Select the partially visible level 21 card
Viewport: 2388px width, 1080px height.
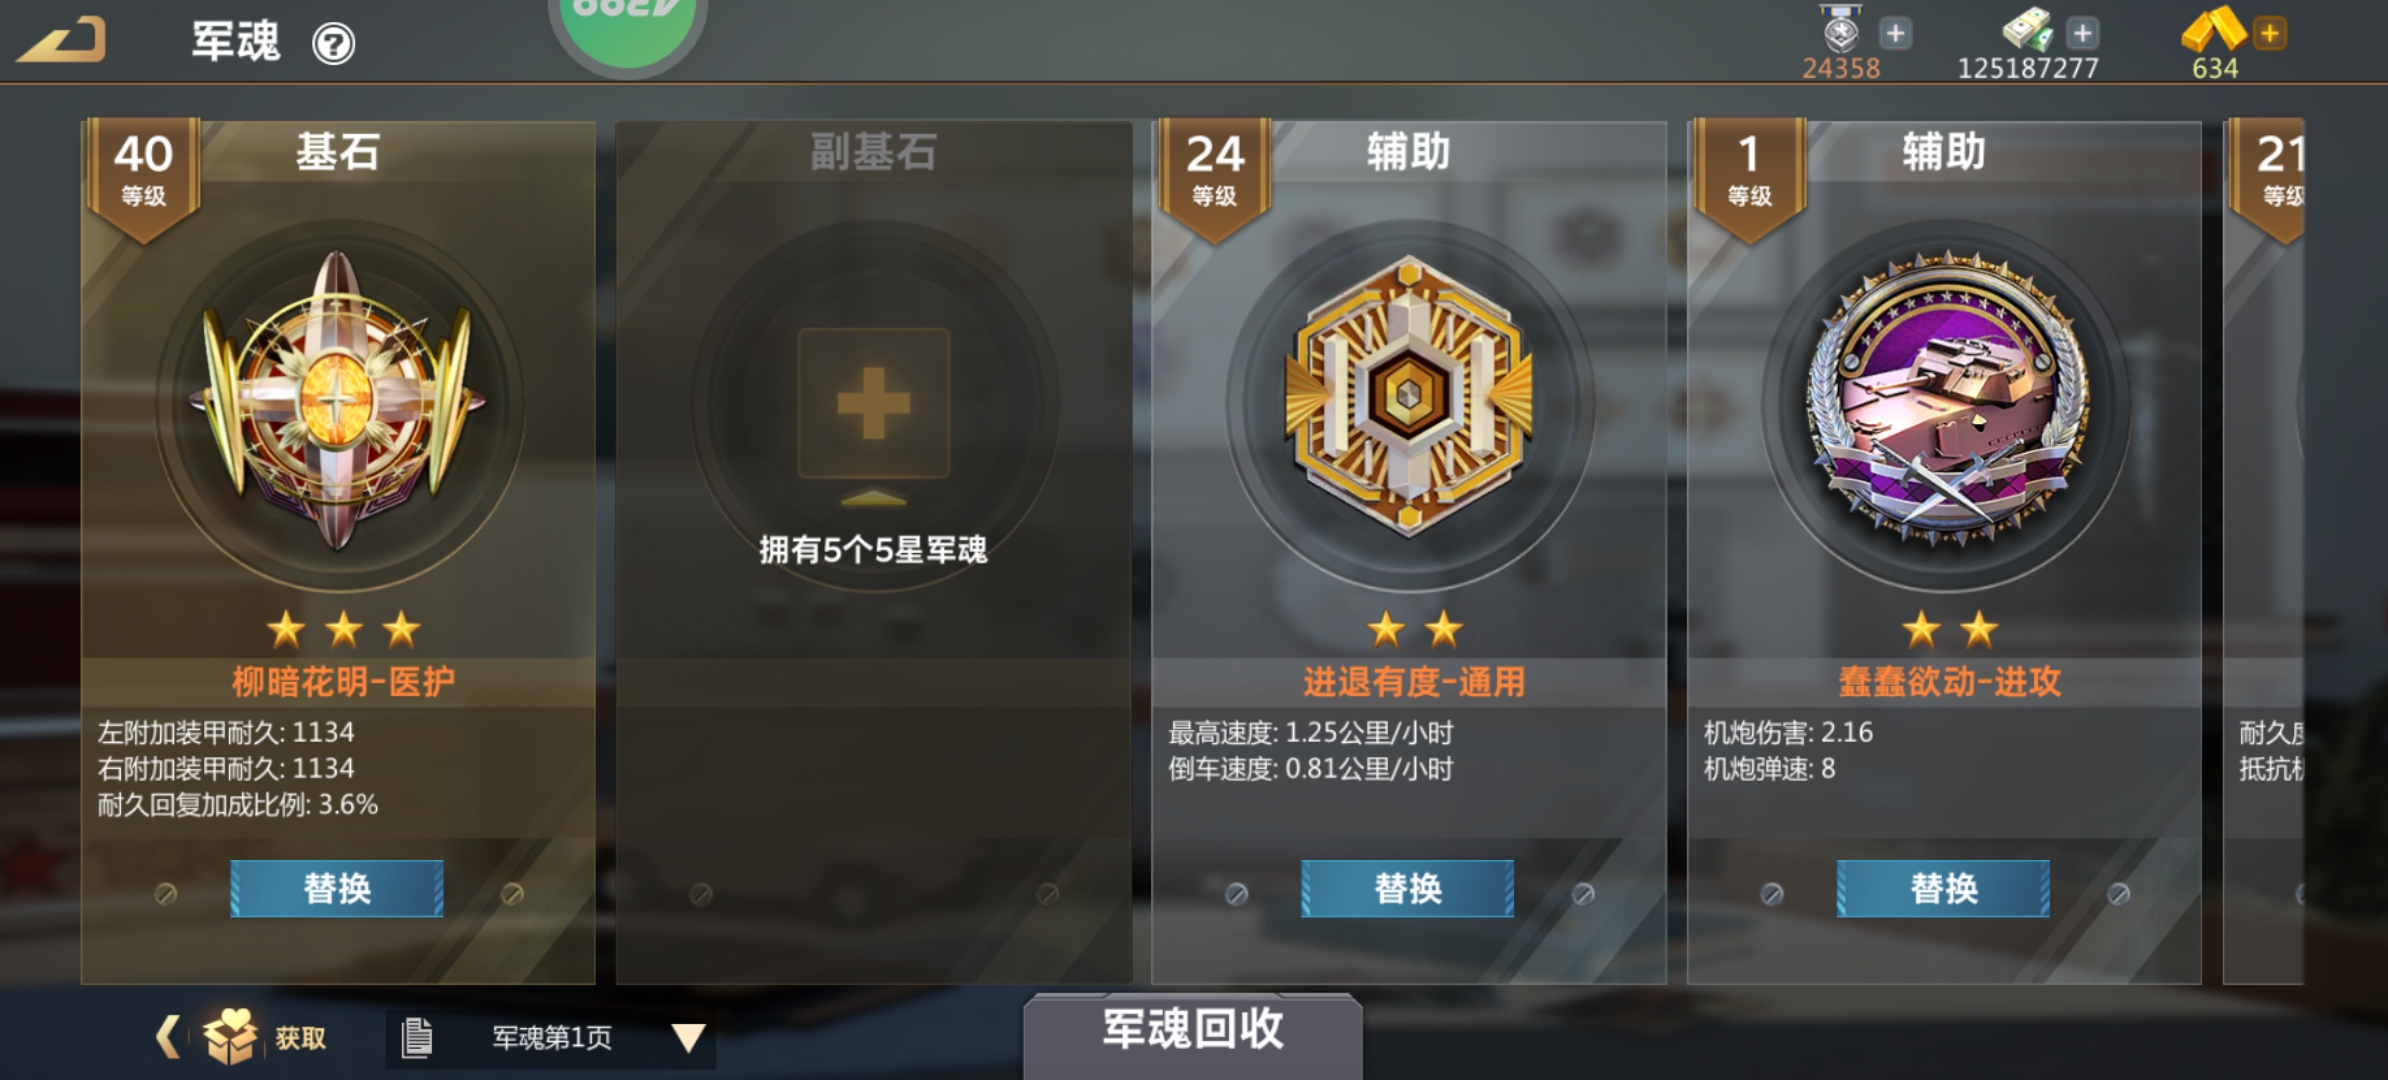tap(2263, 552)
